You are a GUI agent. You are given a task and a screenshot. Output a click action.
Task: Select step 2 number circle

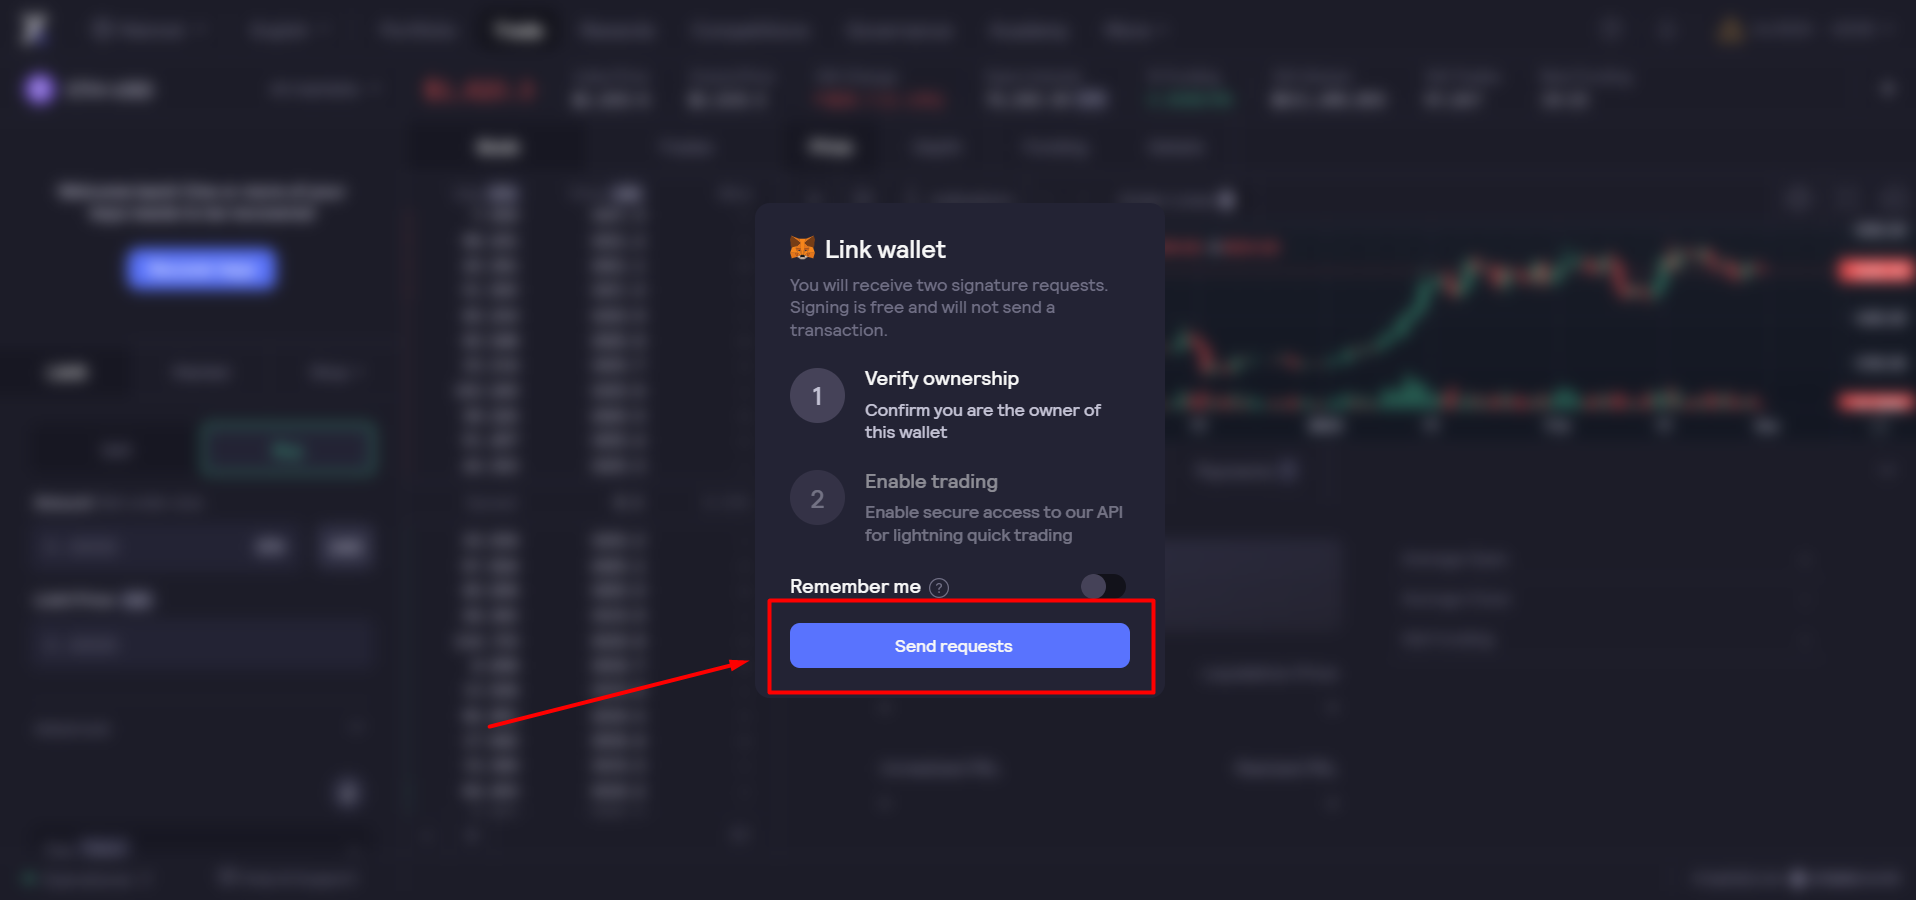click(817, 498)
